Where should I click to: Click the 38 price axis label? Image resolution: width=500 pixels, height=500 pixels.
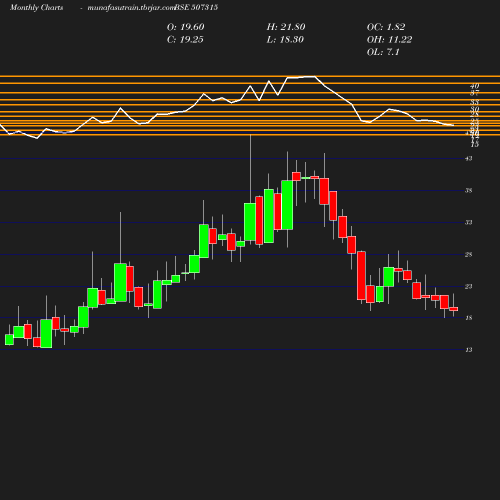click(469, 191)
